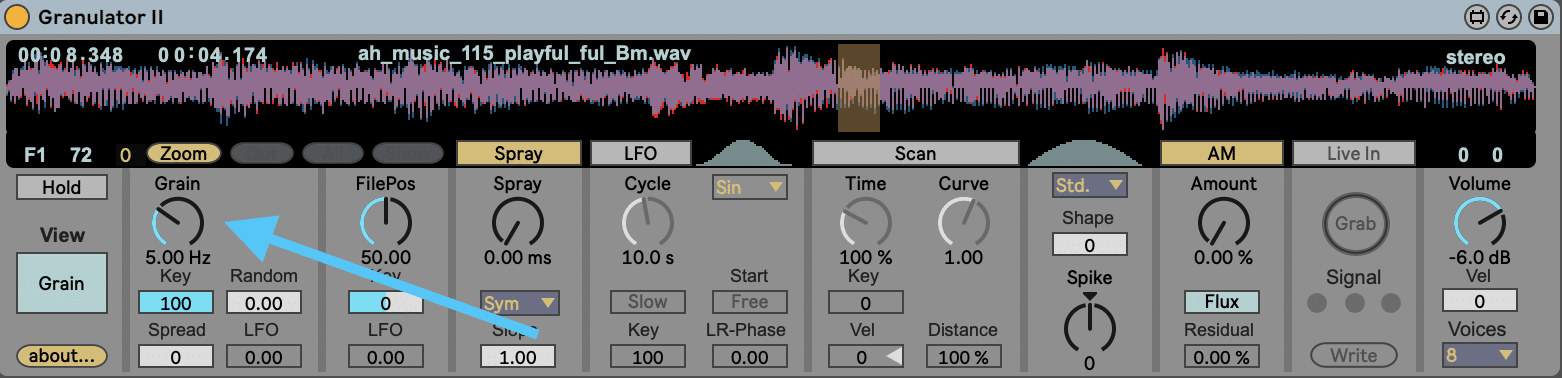Switch to the Scan section tab
Viewport: 1562px width, 378px height.
click(915, 153)
